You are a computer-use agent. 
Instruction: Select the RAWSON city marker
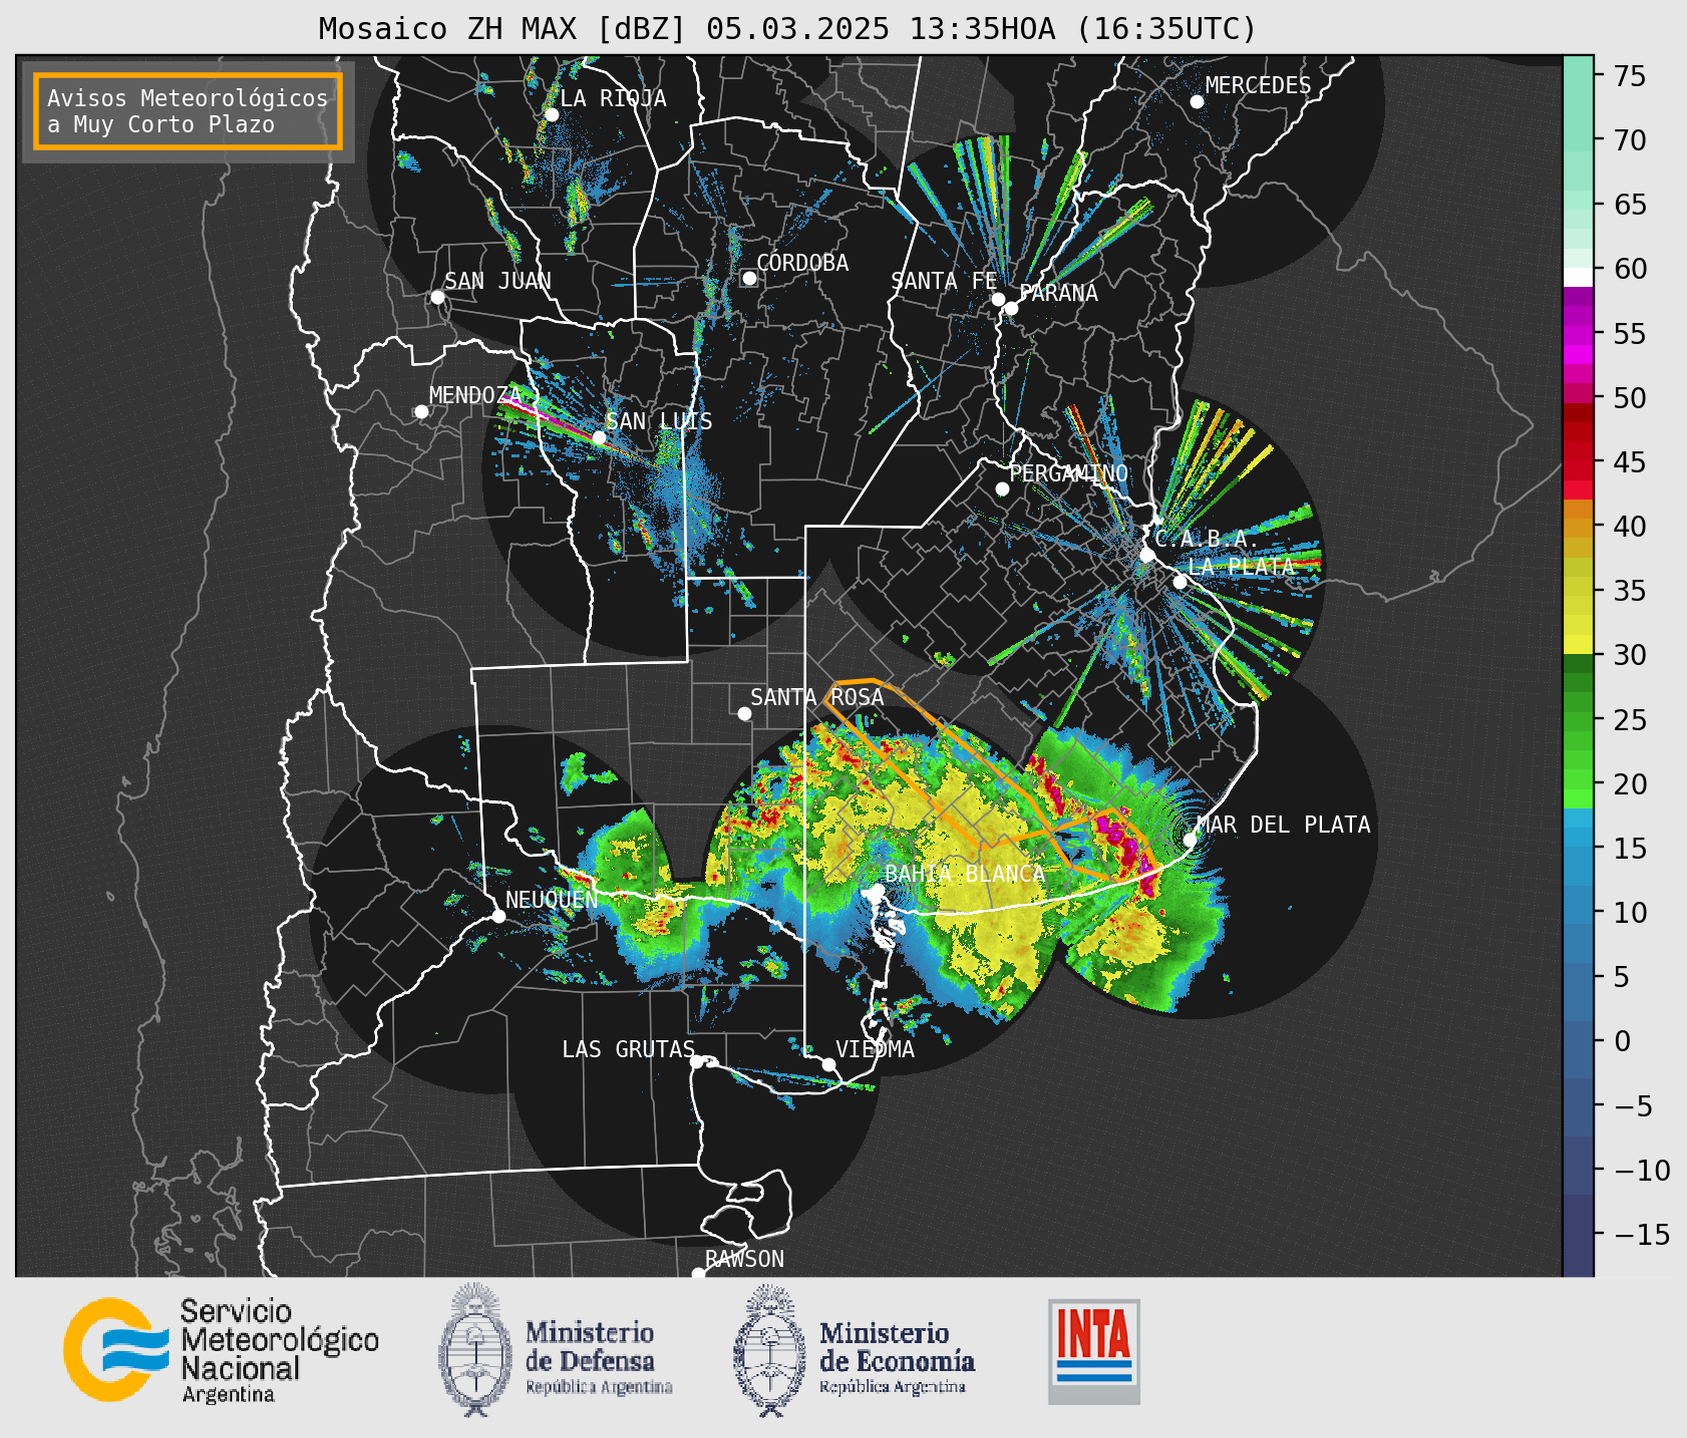[698, 1273]
